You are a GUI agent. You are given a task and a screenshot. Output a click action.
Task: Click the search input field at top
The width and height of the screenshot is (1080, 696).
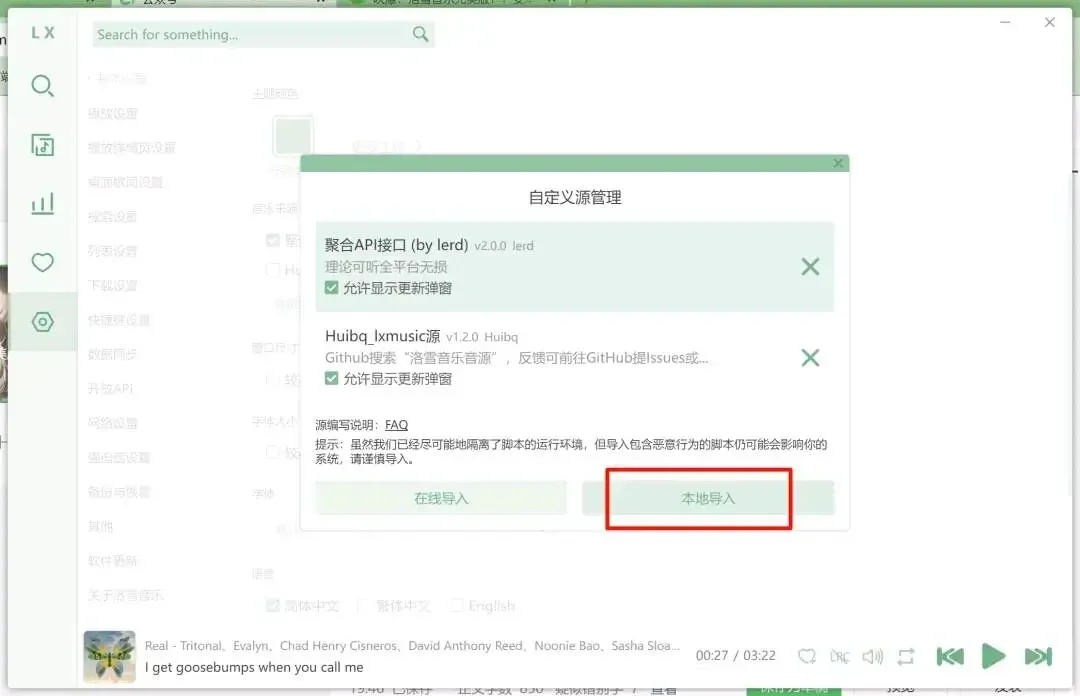pyautogui.click(x=250, y=34)
